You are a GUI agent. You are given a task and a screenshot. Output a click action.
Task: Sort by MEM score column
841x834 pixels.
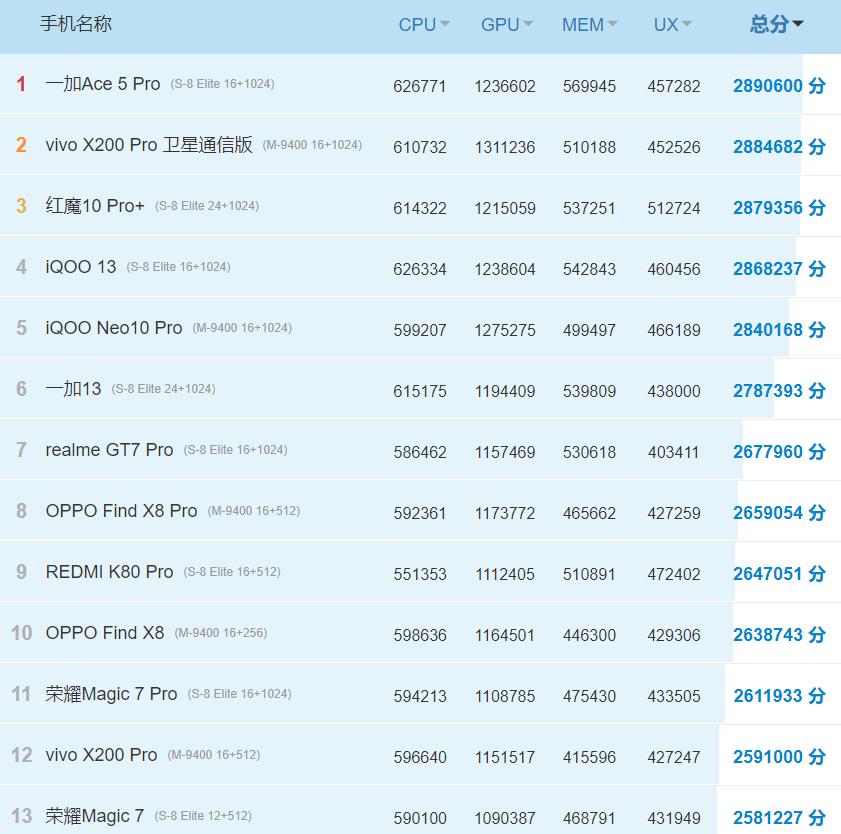point(589,25)
